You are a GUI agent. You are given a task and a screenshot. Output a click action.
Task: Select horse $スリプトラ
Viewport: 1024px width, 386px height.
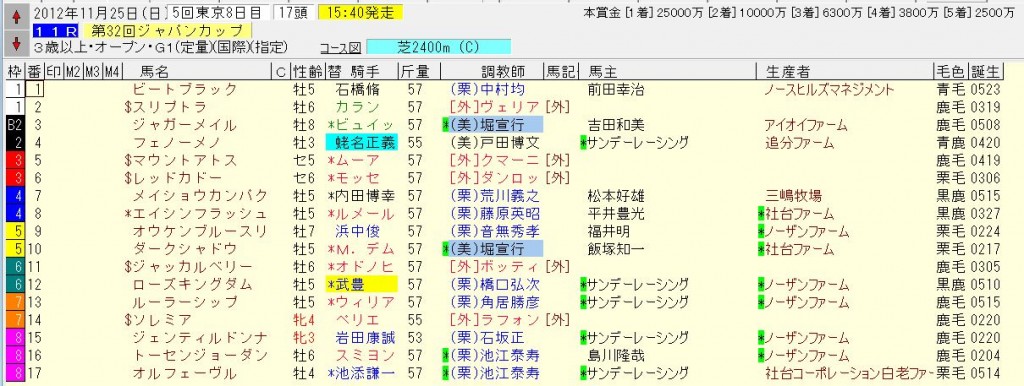165,107
